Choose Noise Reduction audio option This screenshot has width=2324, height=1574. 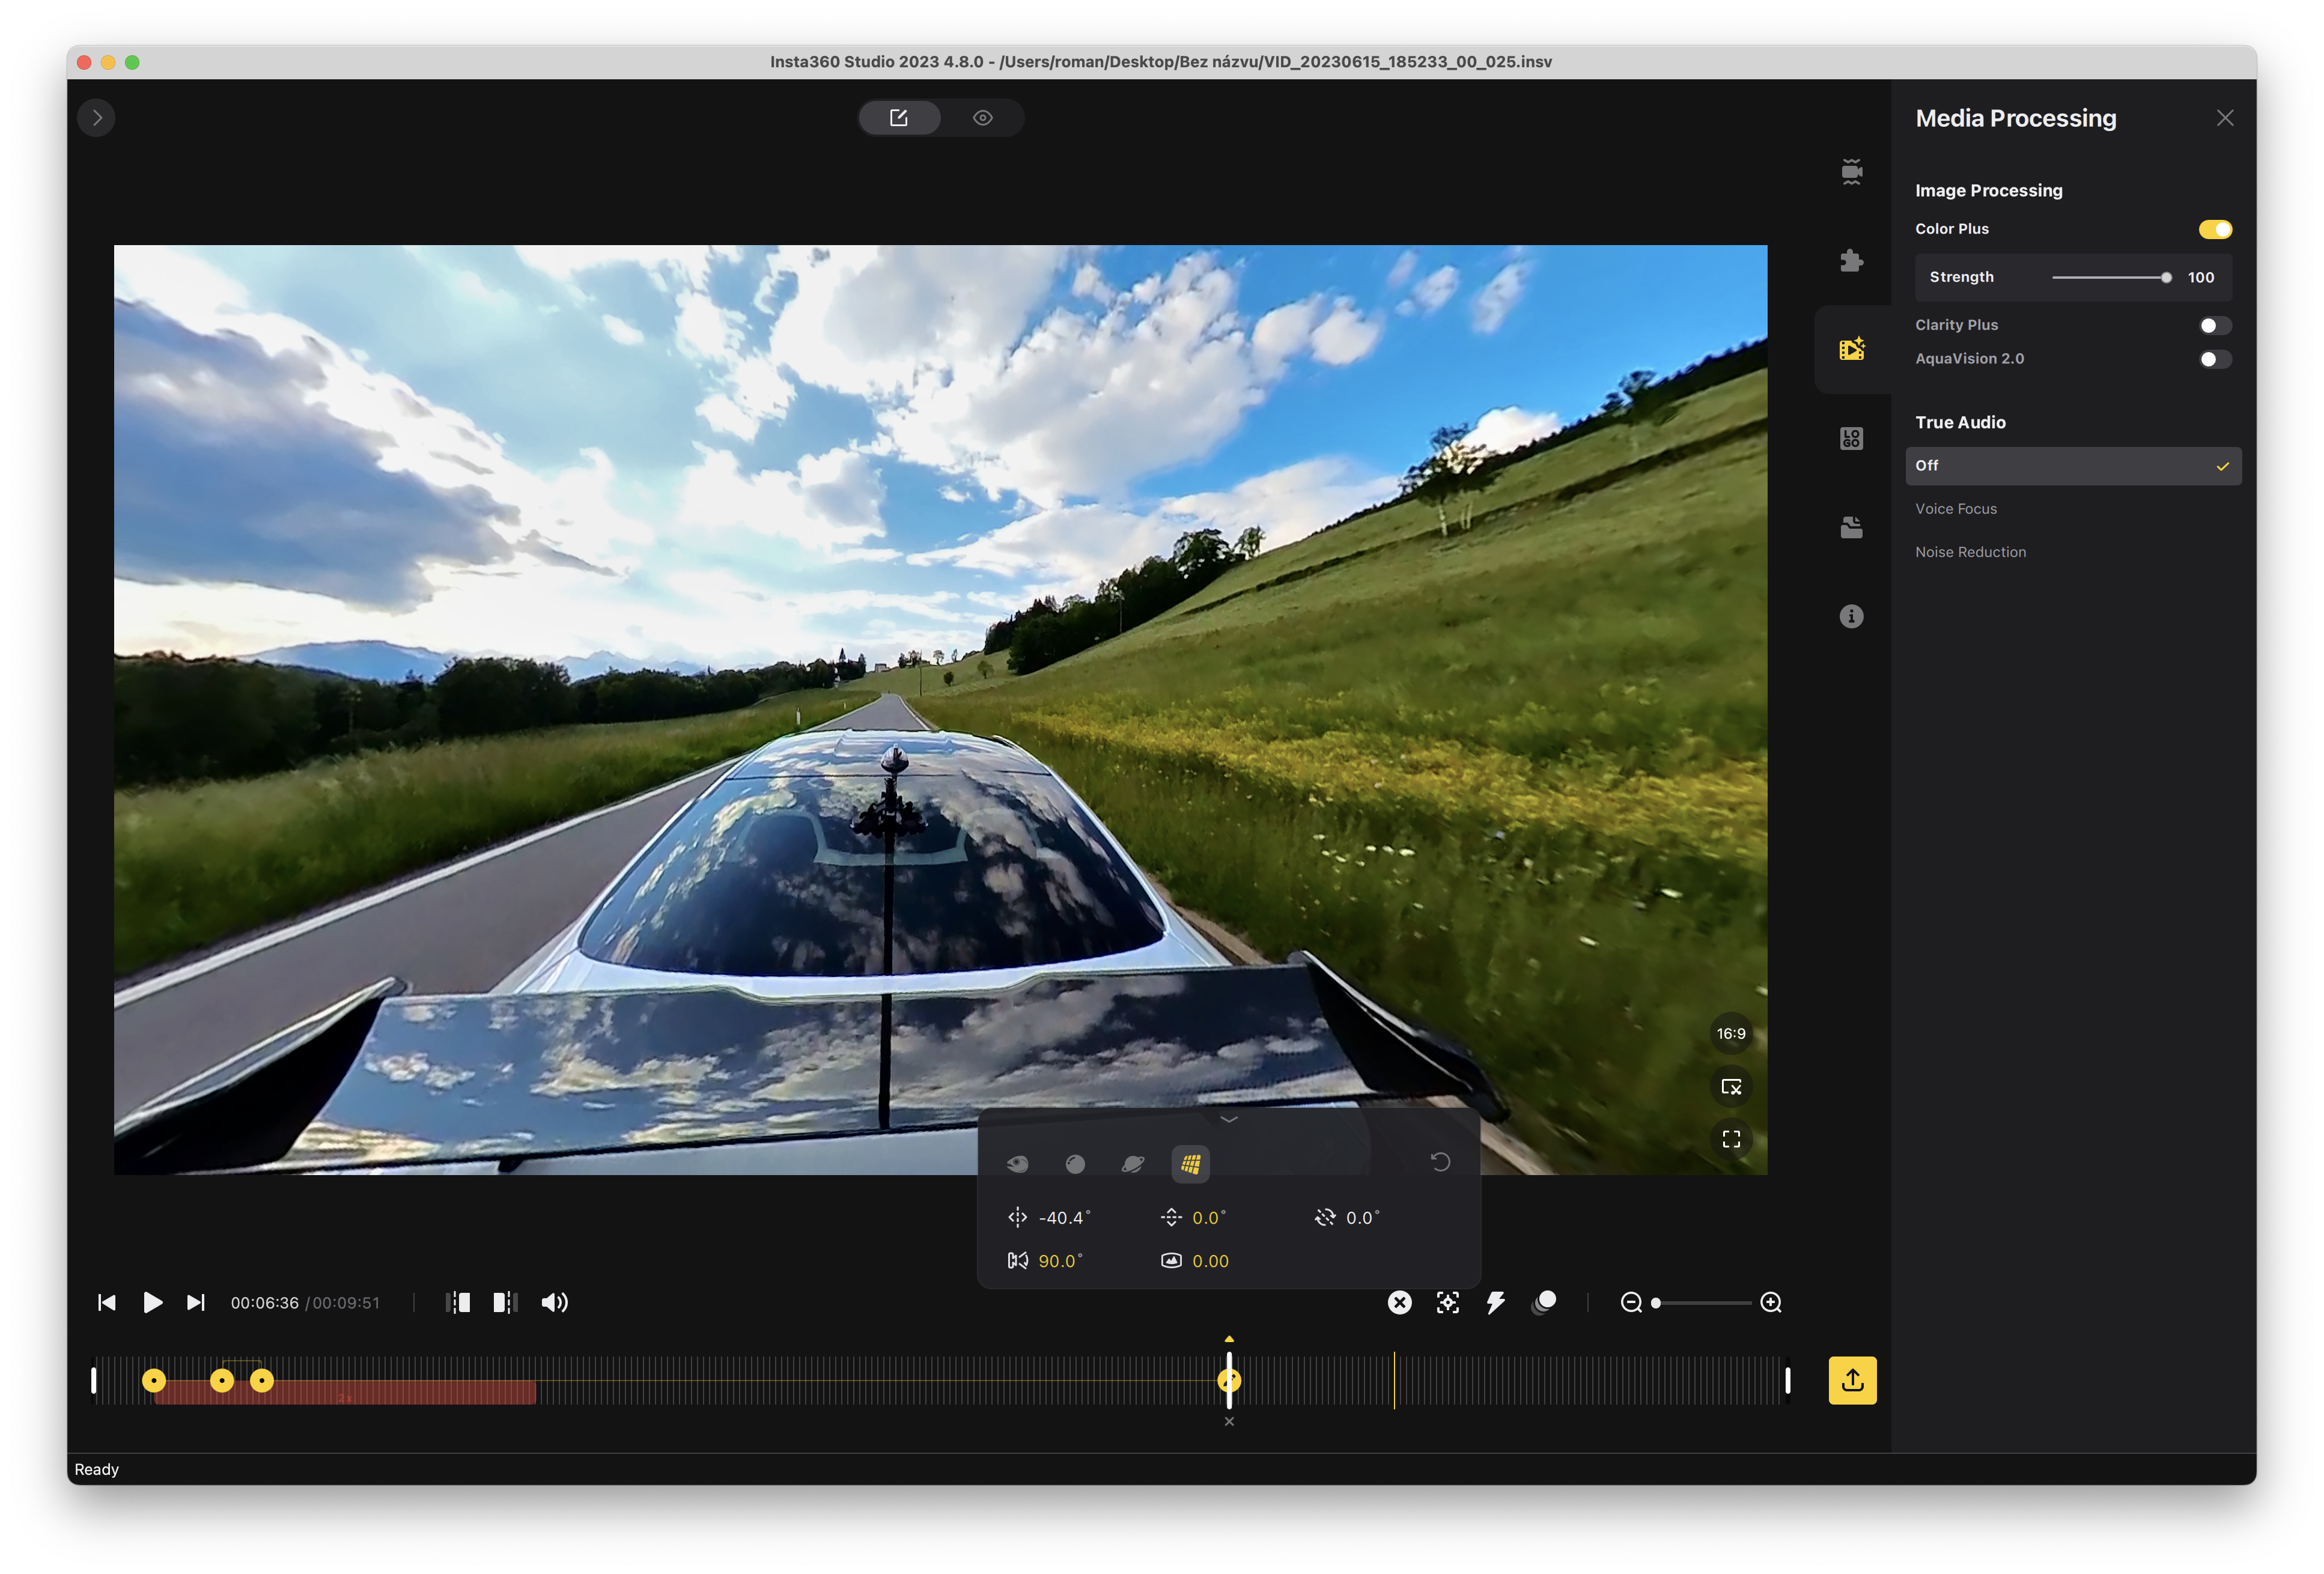[x=1970, y=552]
